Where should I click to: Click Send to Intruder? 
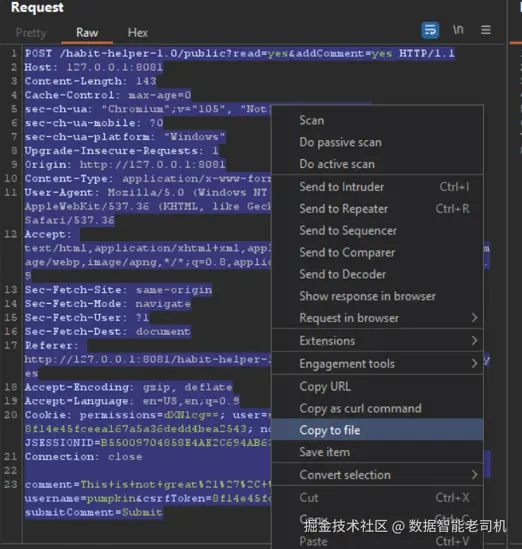377,187
